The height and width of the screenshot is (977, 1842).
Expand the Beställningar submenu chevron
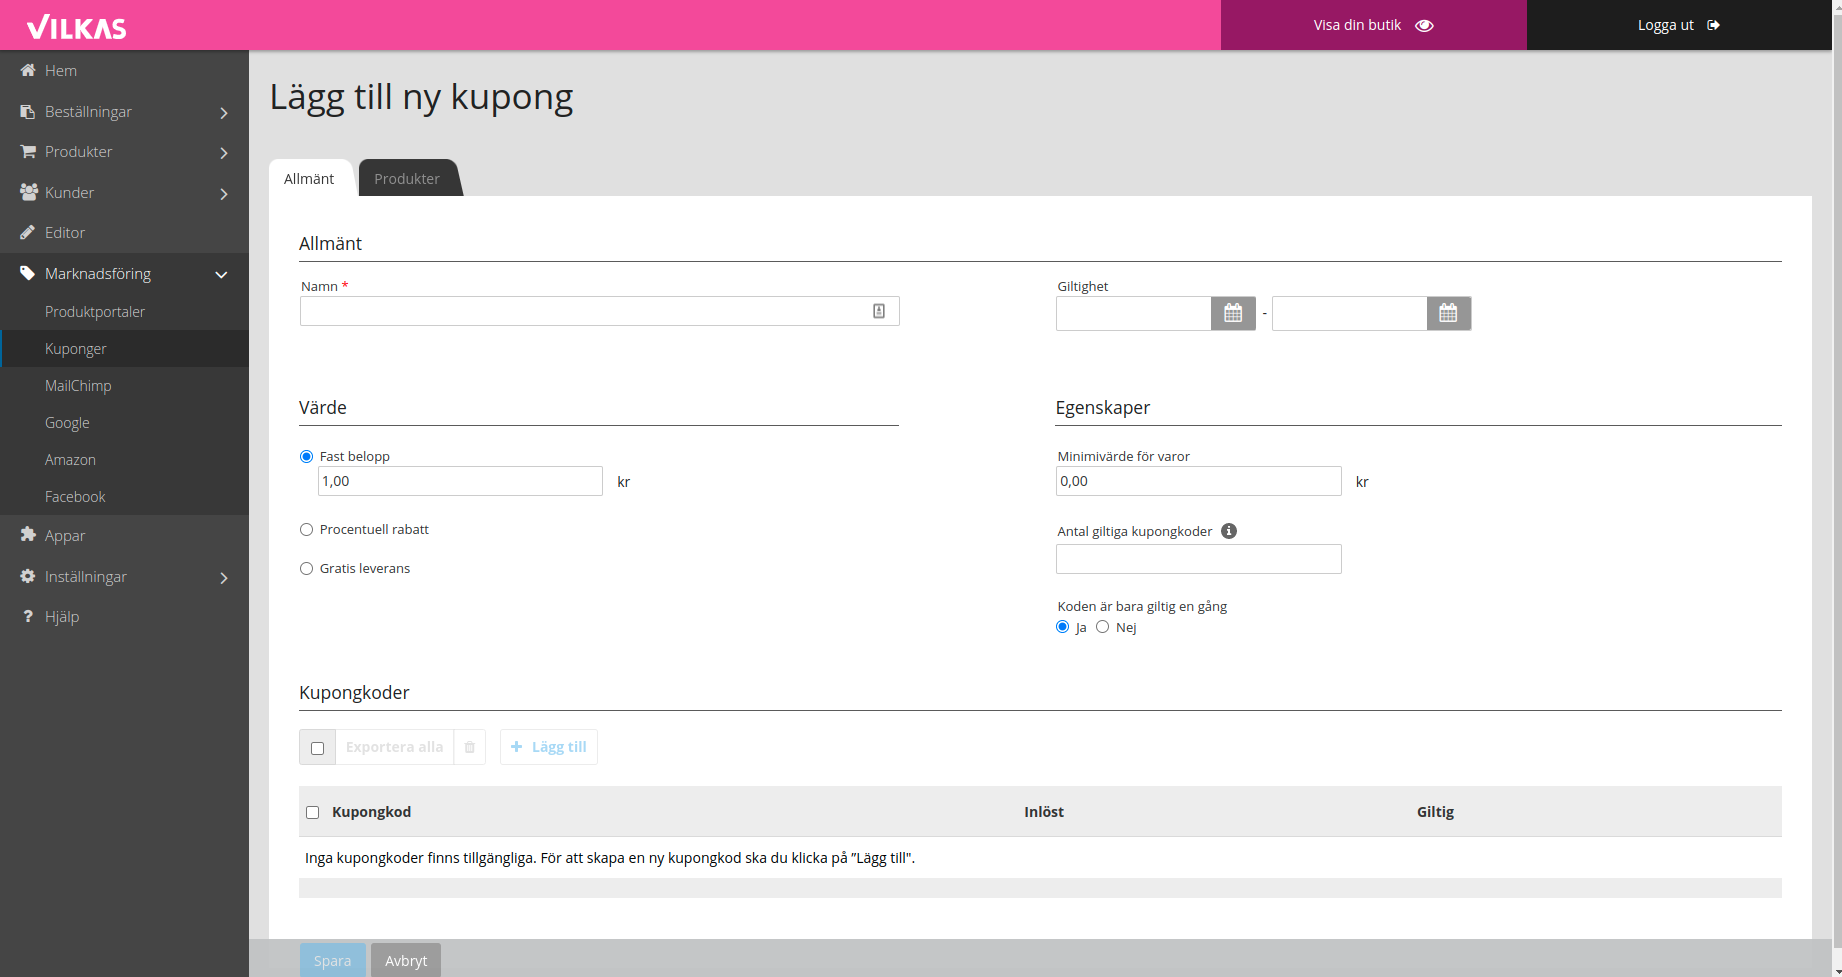click(x=224, y=113)
